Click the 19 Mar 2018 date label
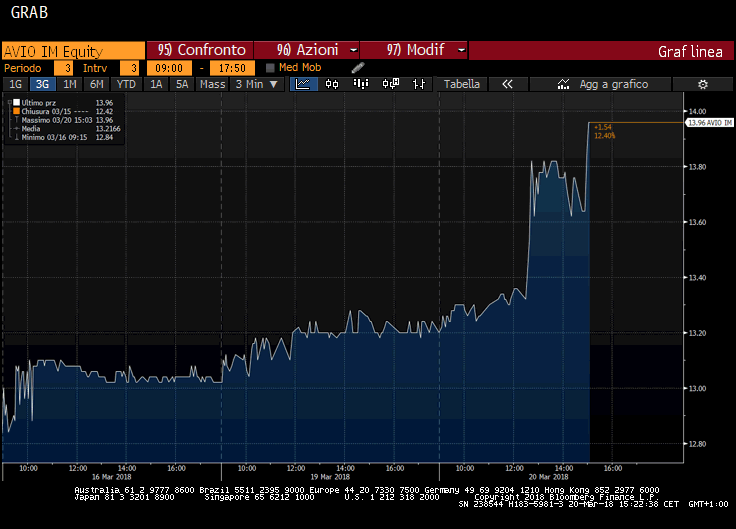Image resolution: width=736 pixels, height=529 pixels. [330, 477]
